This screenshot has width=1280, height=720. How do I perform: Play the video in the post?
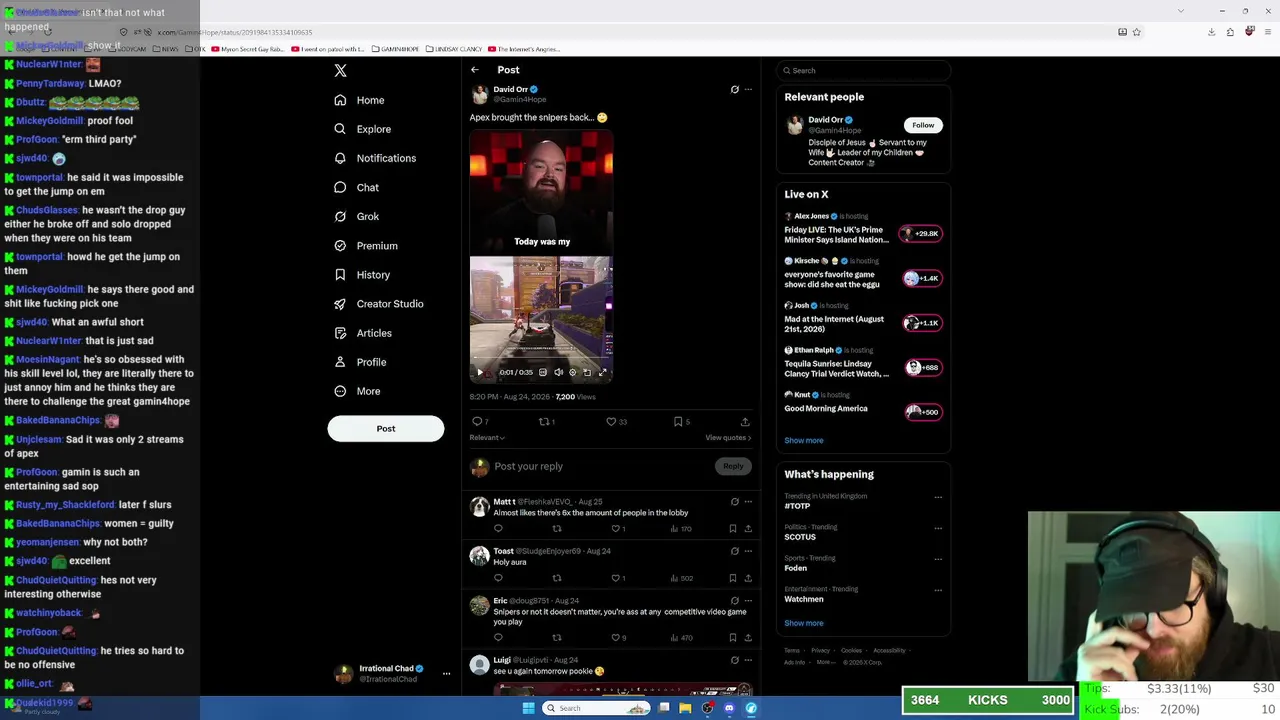480,372
